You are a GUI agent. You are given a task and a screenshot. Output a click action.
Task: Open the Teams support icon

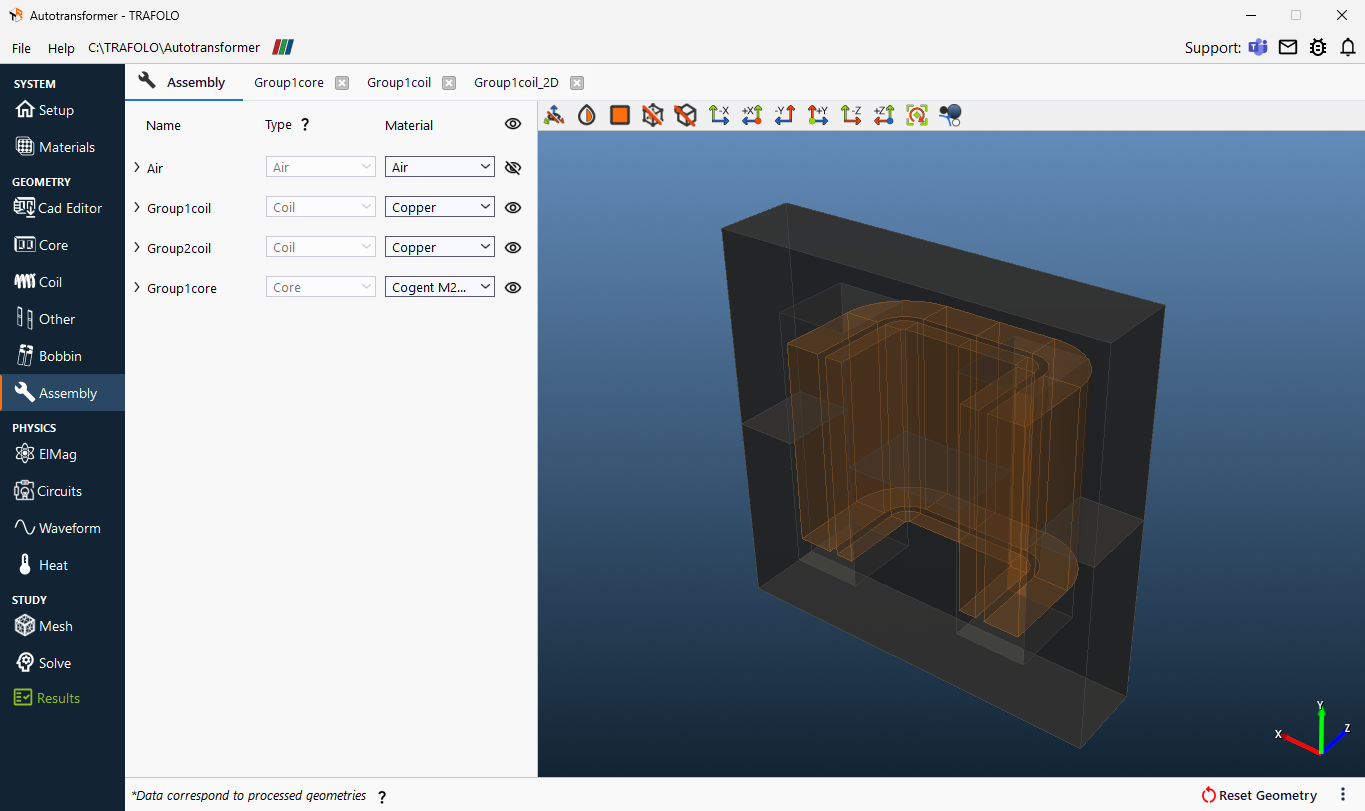coord(1258,47)
